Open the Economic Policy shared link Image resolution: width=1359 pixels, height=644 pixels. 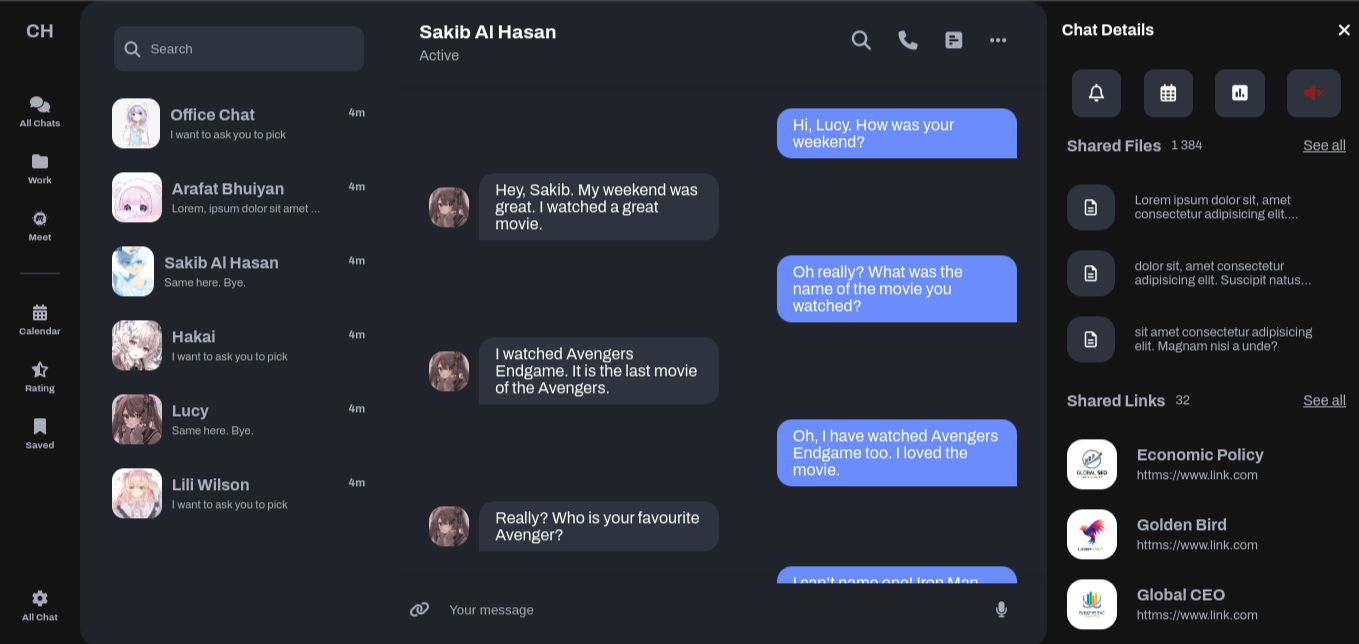pos(1199,464)
